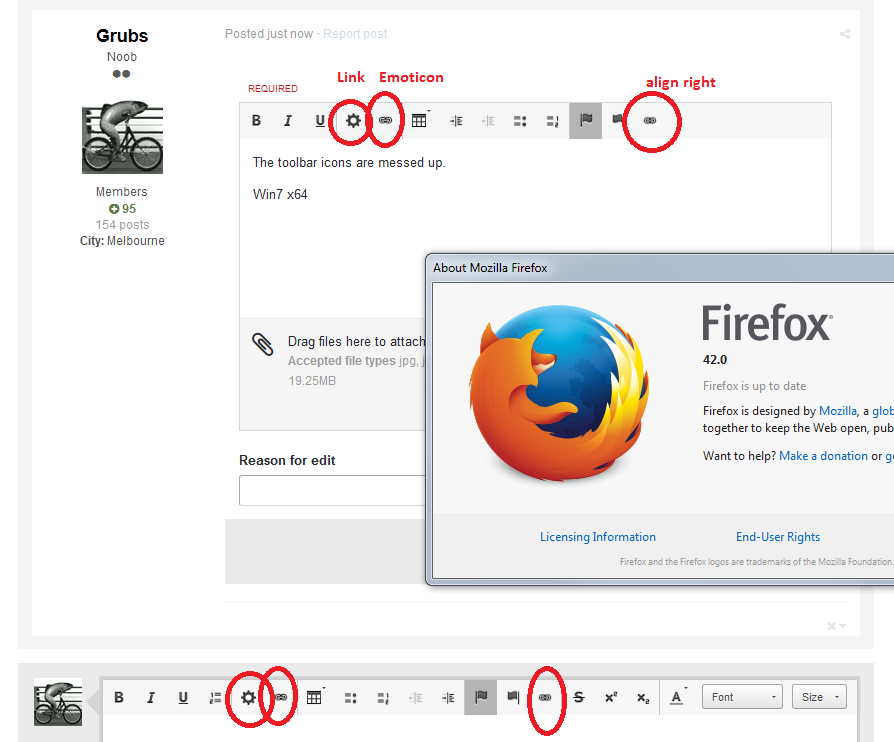Click the dark flag icon in reply toolbar
This screenshot has width=894, height=742.
pos(513,696)
